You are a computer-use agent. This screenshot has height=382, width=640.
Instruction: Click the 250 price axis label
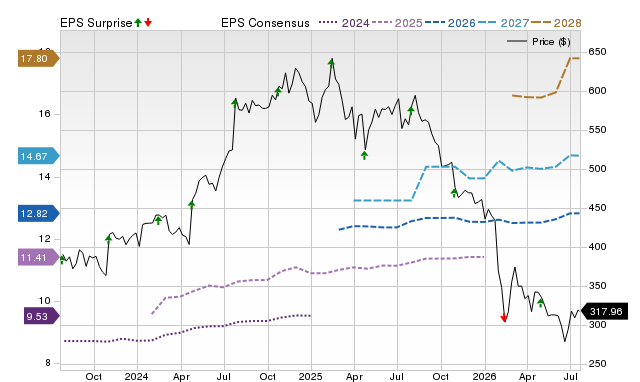[x=597, y=363]
